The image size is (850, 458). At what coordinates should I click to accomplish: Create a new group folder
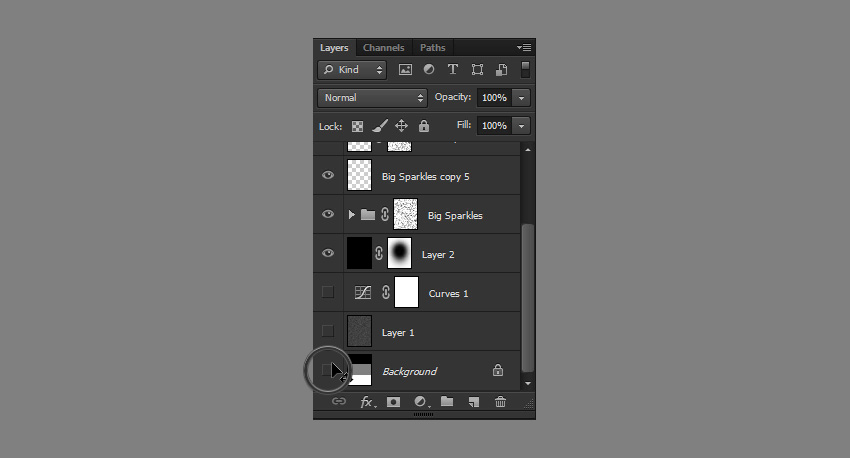click(x=447, y=401)
